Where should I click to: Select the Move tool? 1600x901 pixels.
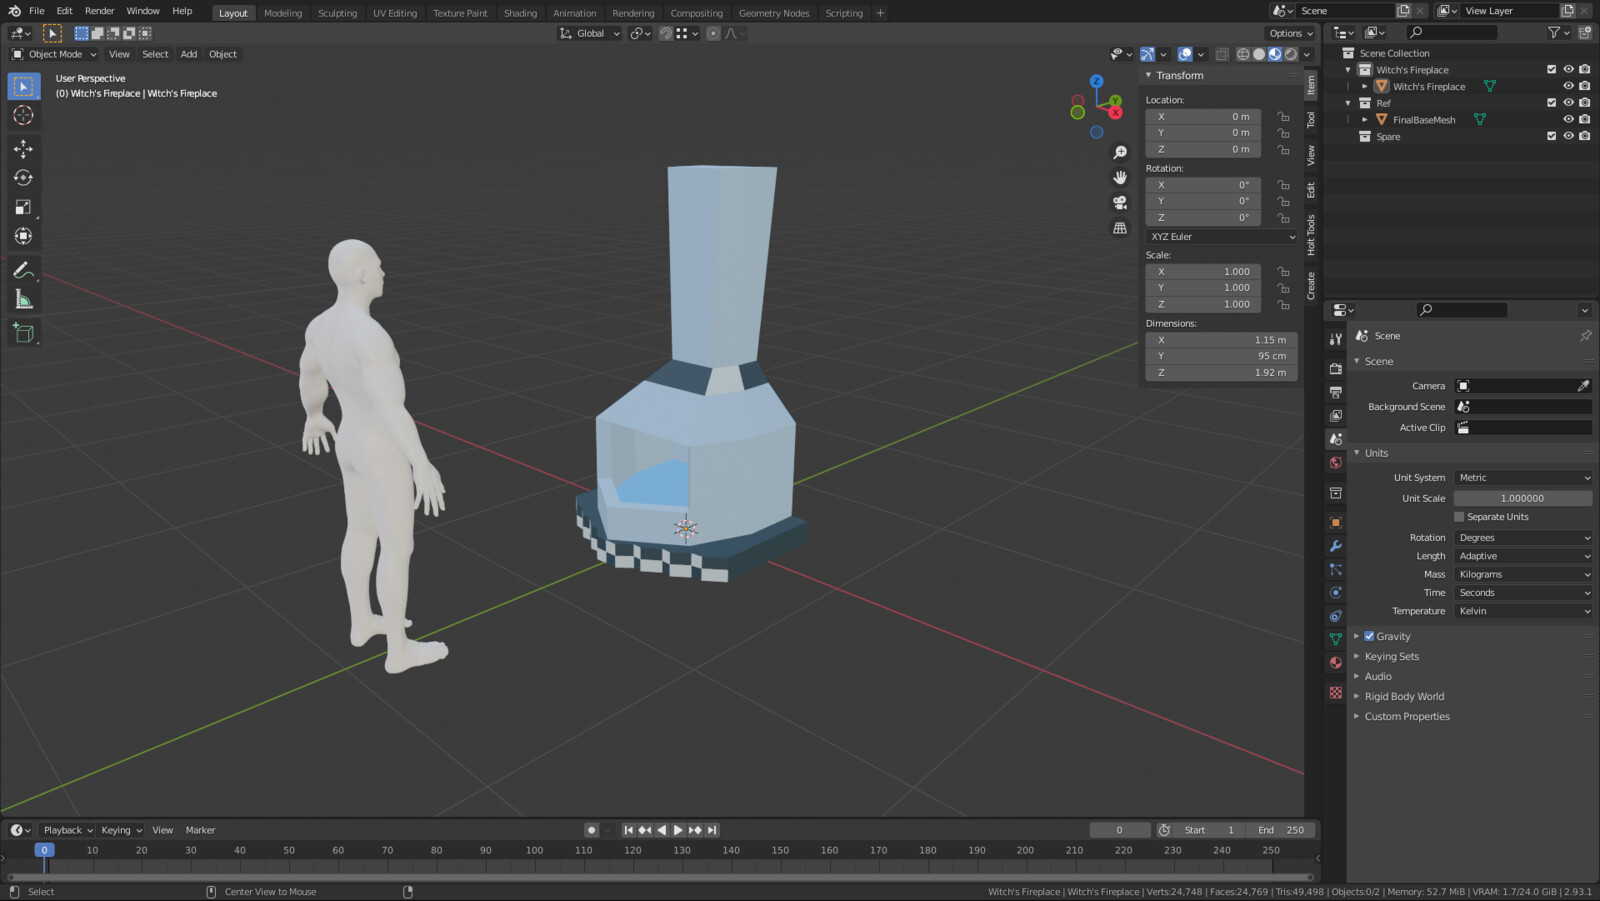click(x=23, y=149)
